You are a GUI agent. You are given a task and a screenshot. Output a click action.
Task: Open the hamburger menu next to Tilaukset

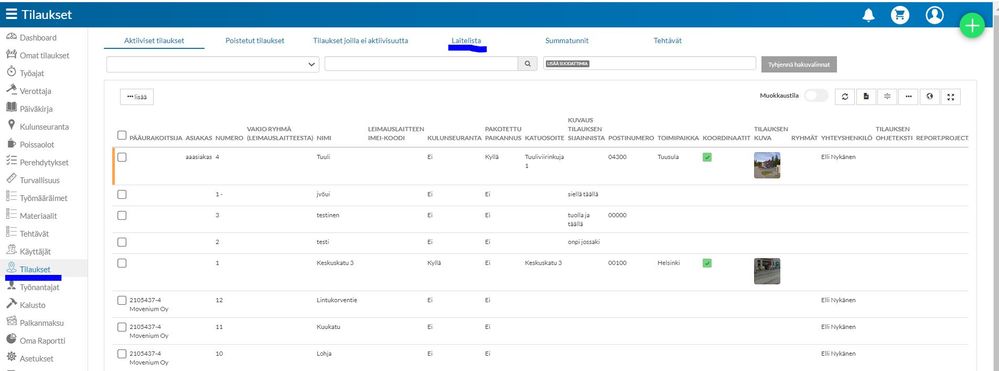[x=11, y=15]
